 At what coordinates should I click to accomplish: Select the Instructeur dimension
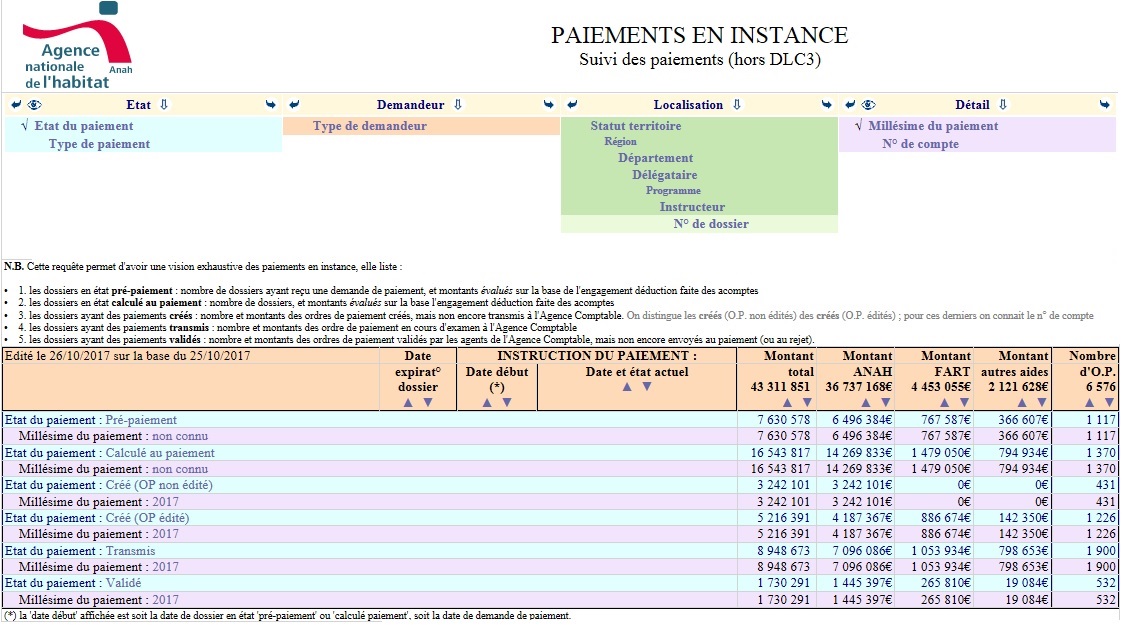pos(692,207)
